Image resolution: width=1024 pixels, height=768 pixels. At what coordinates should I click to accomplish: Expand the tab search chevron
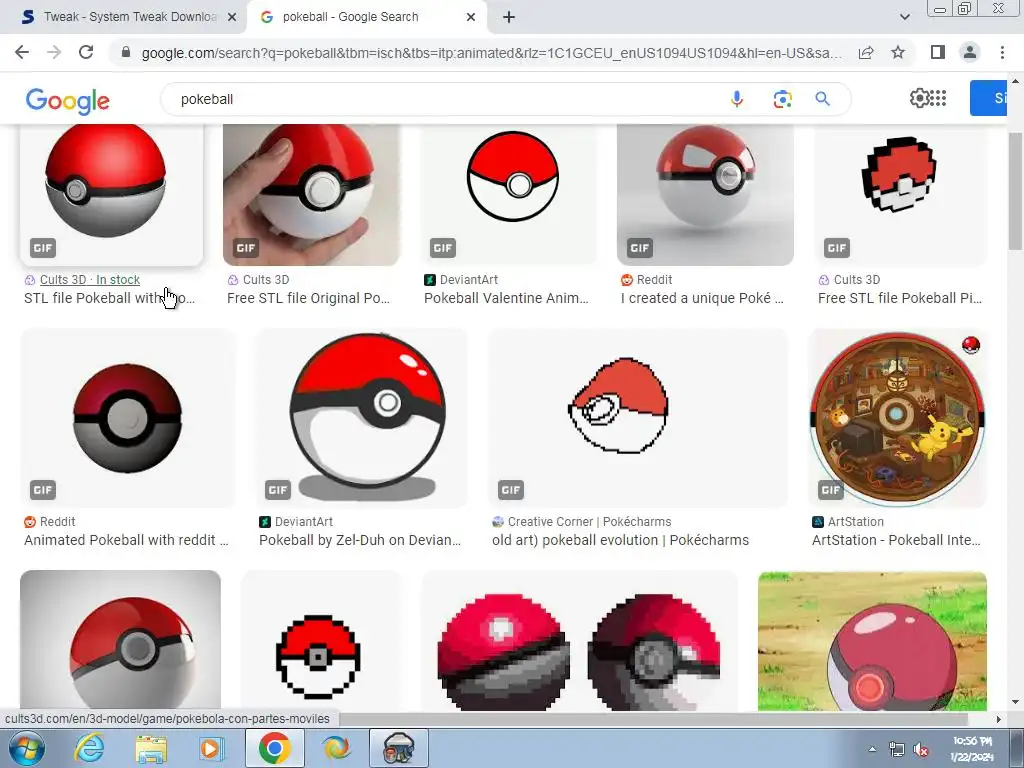(904, 17)
